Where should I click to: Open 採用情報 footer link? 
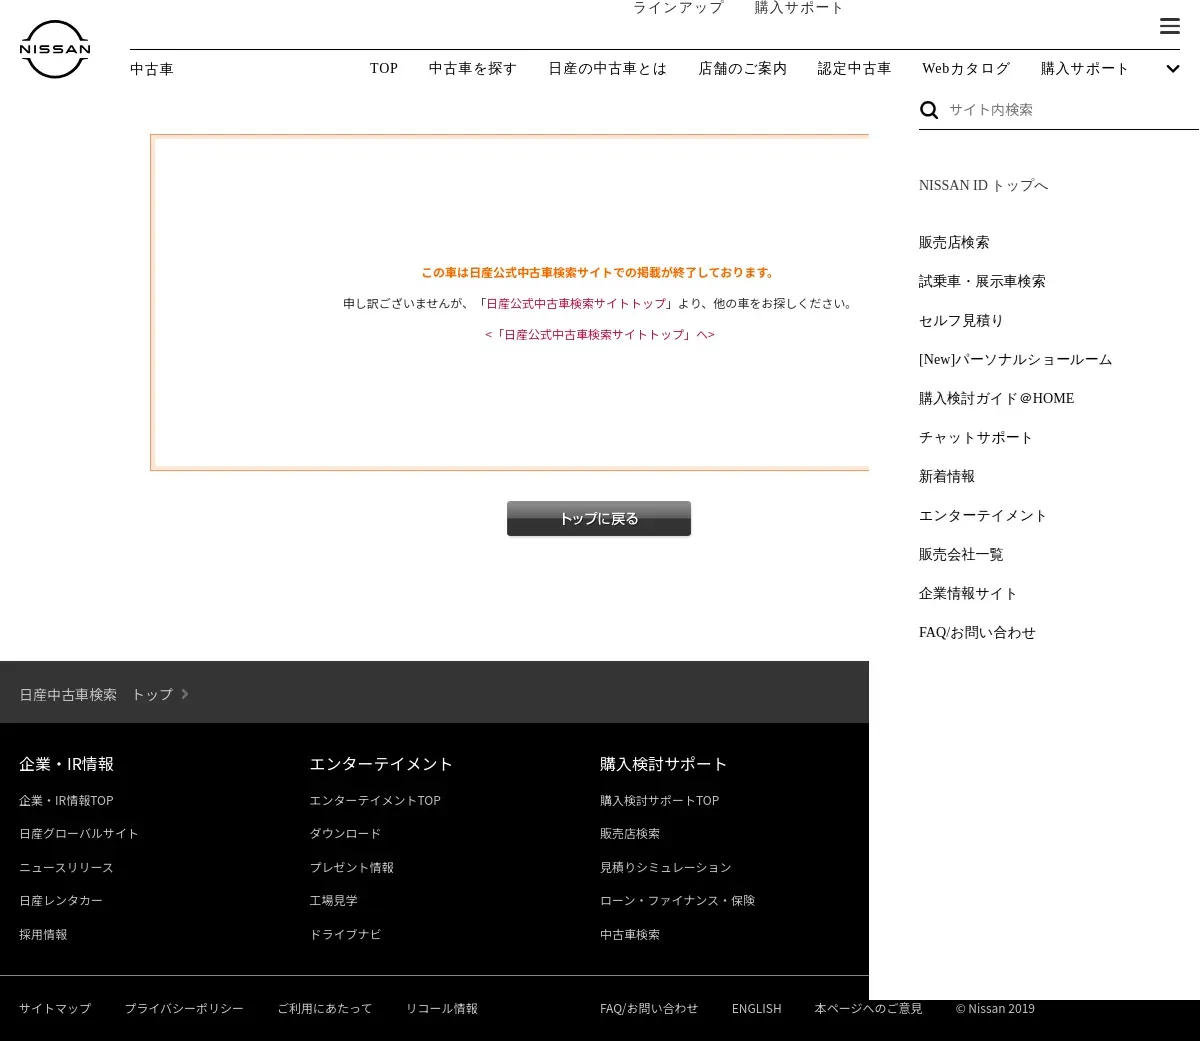[43, 935]
